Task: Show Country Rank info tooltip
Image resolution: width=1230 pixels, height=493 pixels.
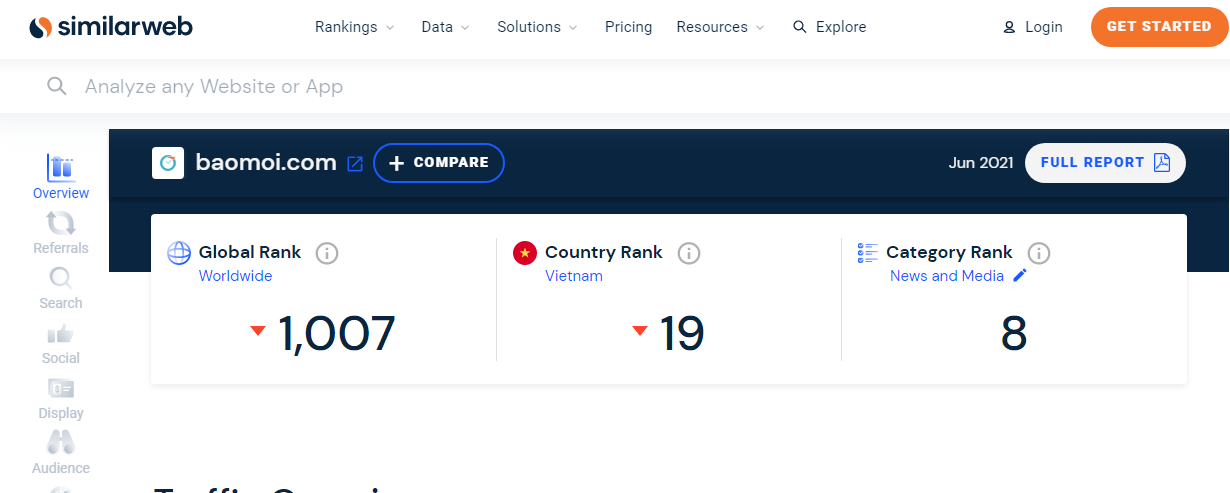Action: 689,253
